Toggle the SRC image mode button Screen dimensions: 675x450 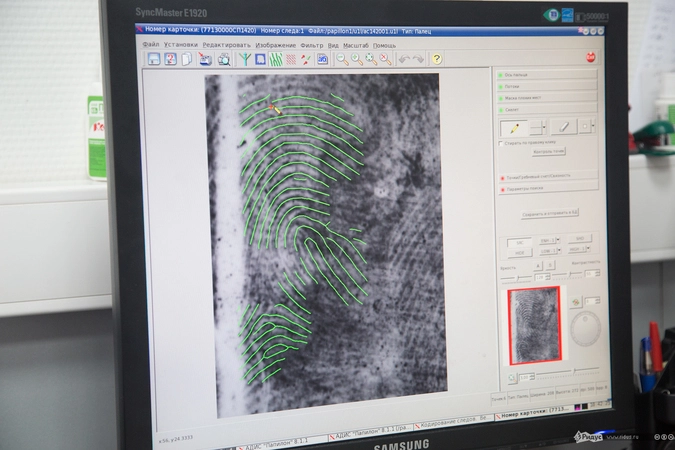click(520, 241)
